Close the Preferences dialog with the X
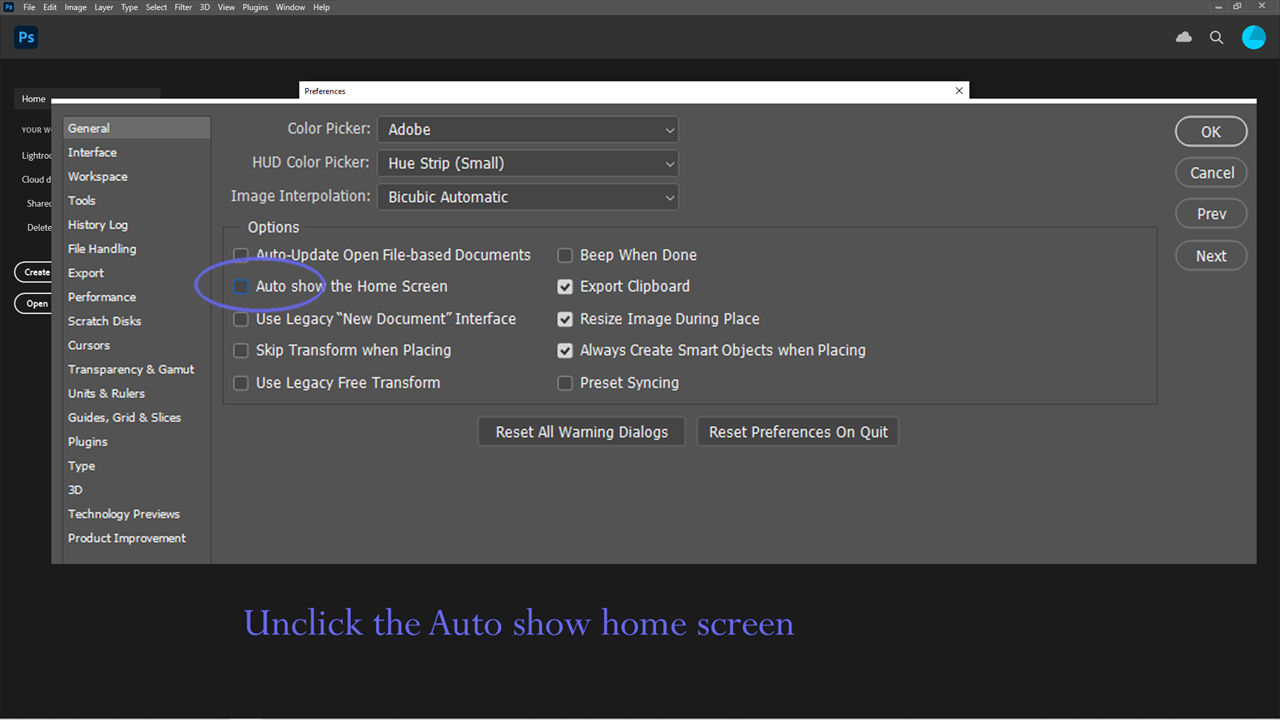Image resolution: width=1280 pixels, height=720 pixels. click(959, 90)
